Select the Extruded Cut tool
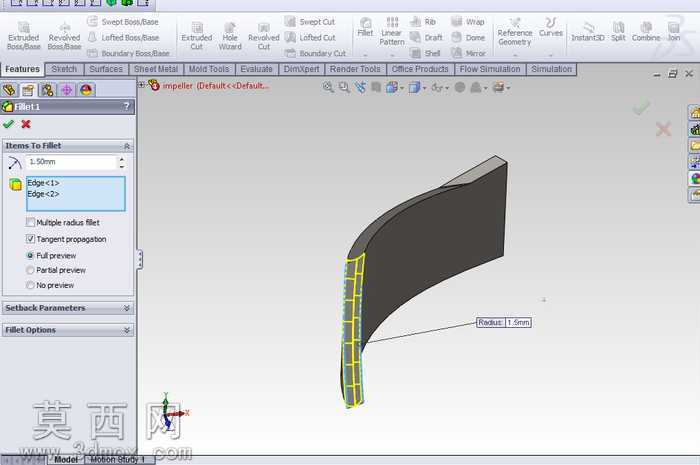Image resolution: width=700 pixels, height=465 pixels. click(x=196, y=36)
